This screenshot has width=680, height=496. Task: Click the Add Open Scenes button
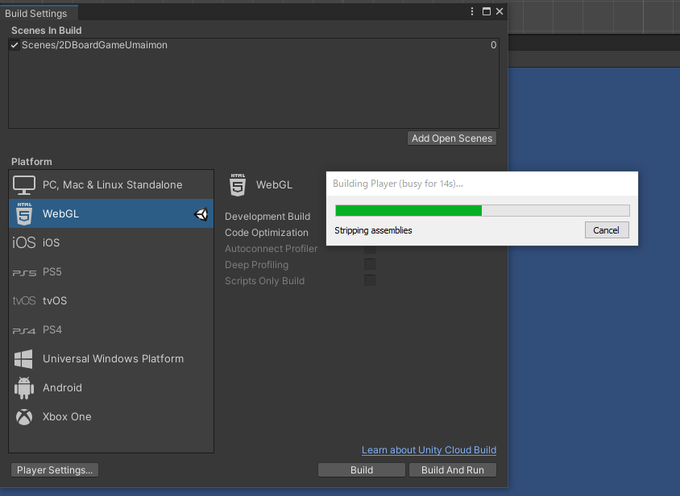(452, 138)
